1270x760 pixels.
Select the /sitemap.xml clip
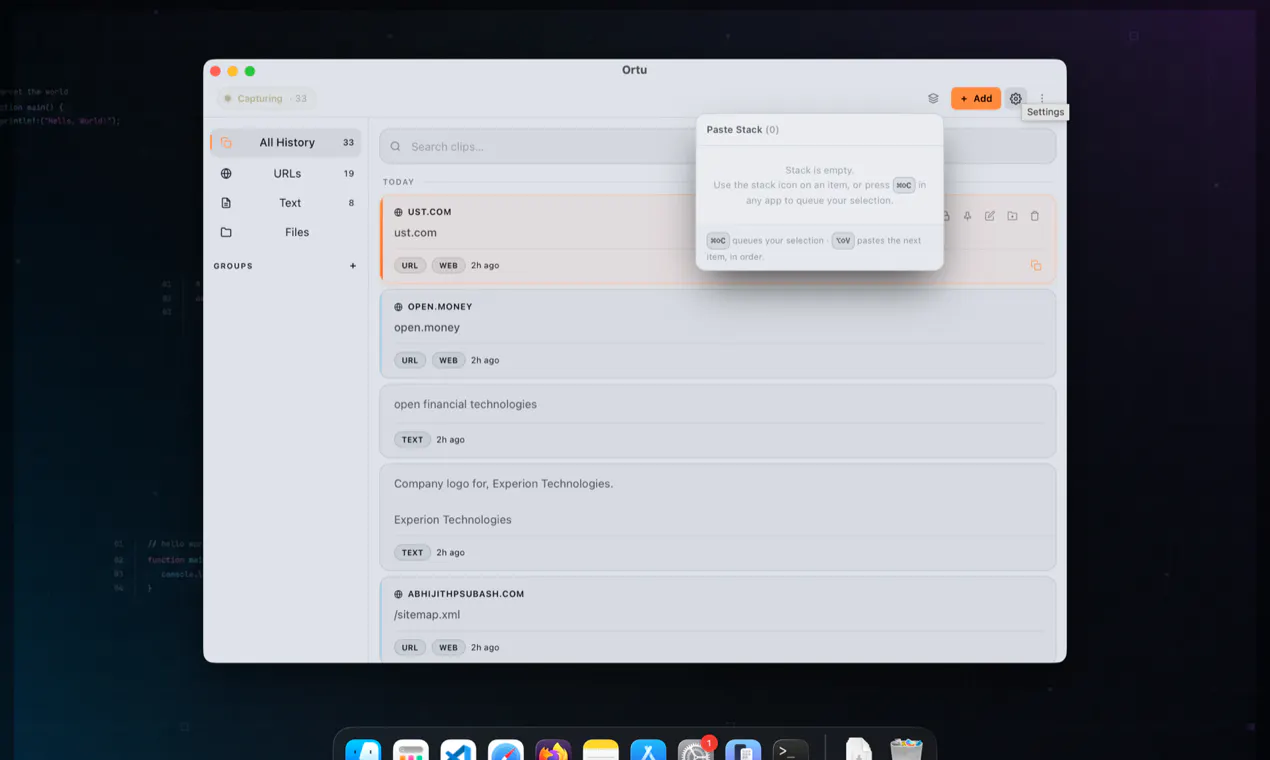[717, 618]
